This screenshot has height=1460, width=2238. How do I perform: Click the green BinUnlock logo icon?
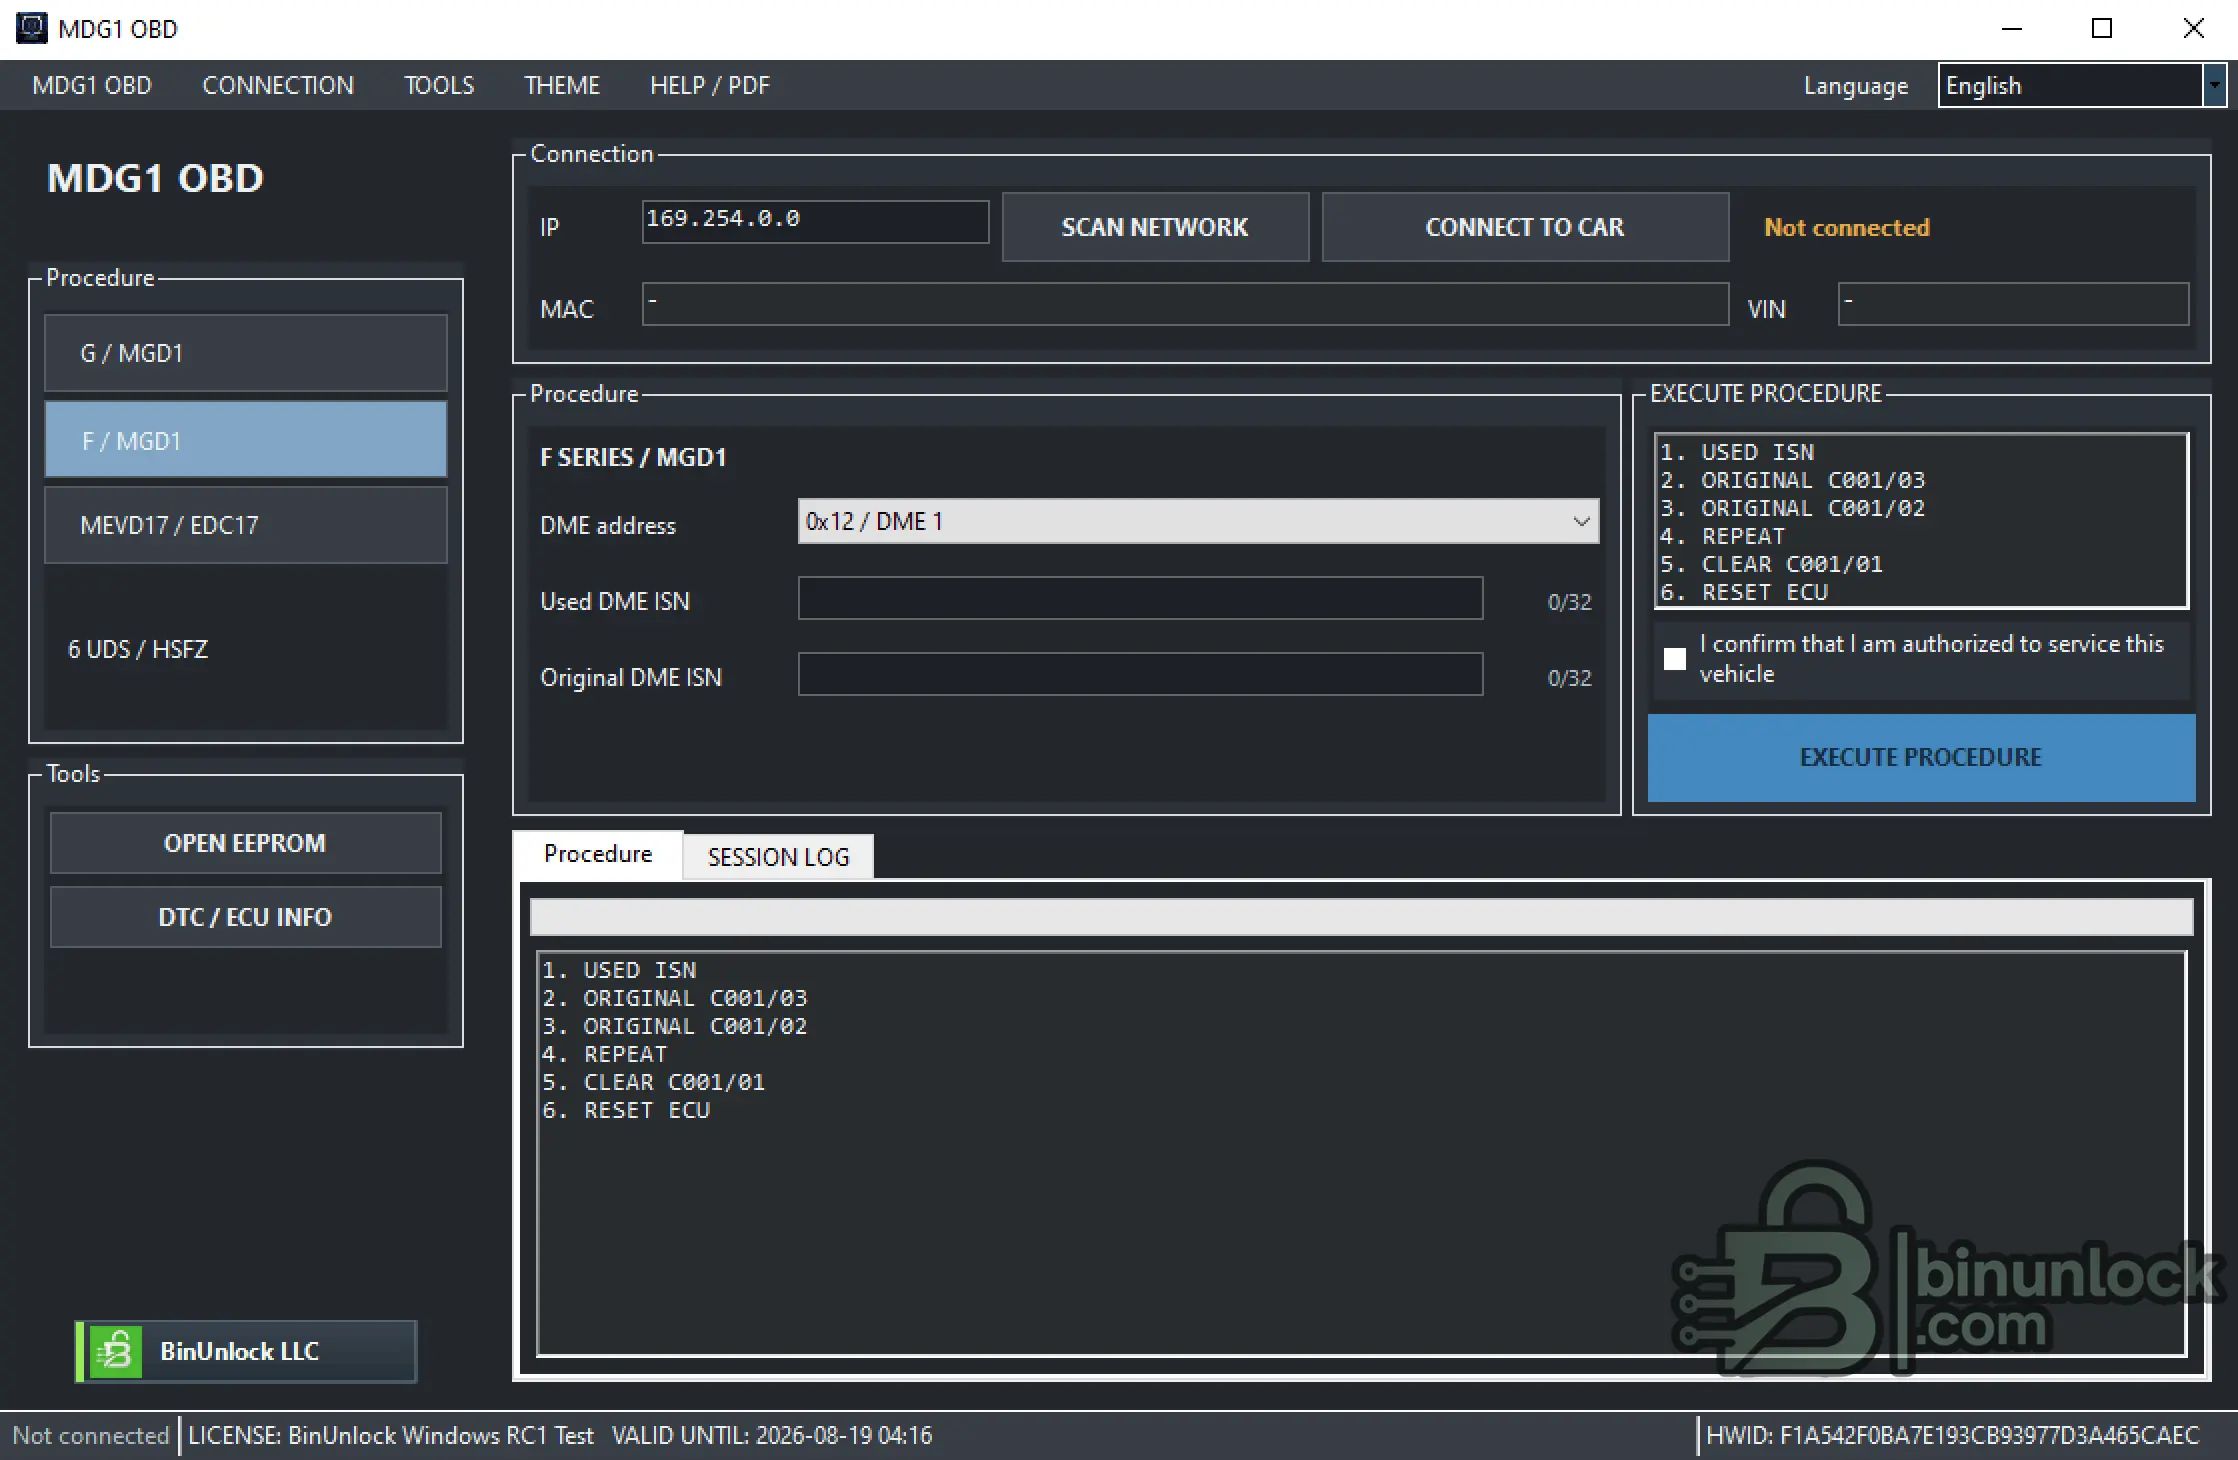115,1352
